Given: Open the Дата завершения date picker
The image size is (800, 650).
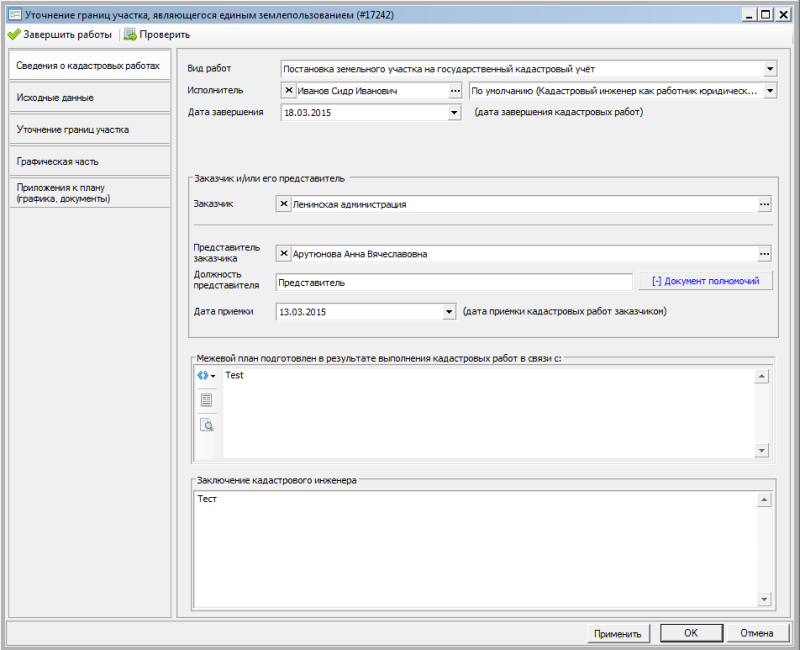Looking at the screenshot, I should click(453, 113).
